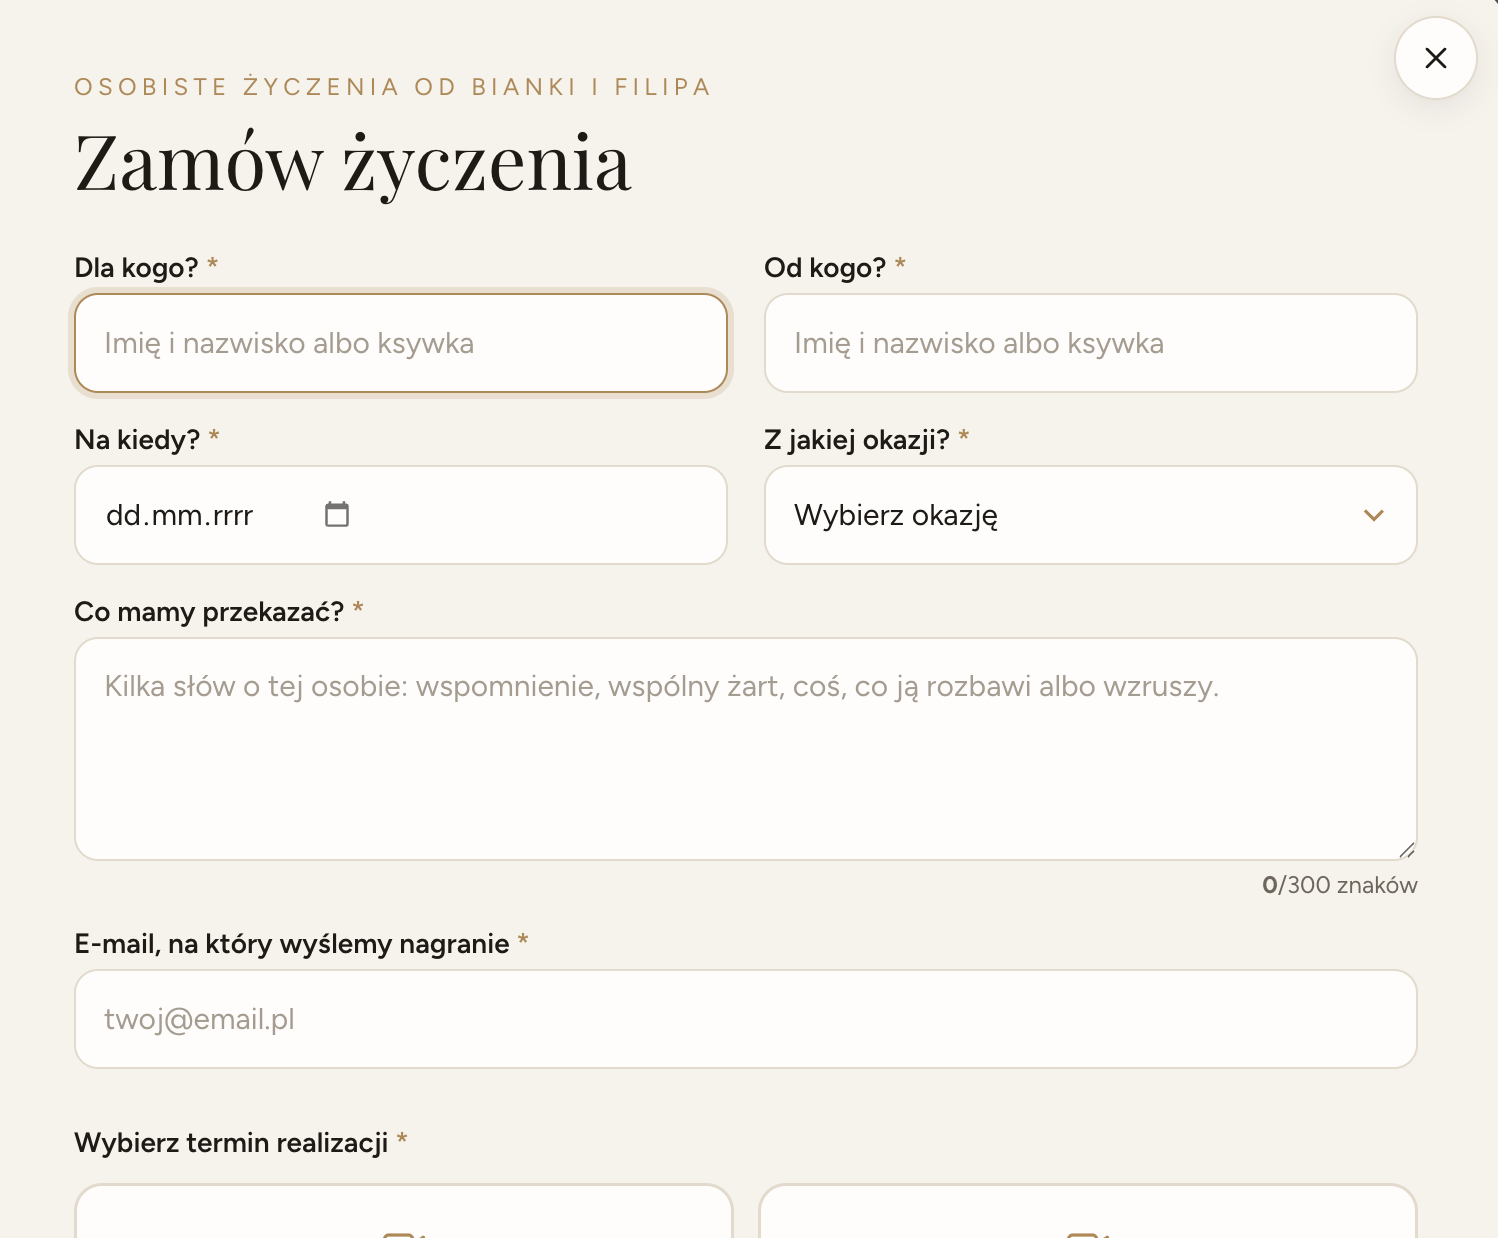Click into the 'Od kogo?' name field
The height and width of the screenshot is (1238, 1498).
point(1090,343)
